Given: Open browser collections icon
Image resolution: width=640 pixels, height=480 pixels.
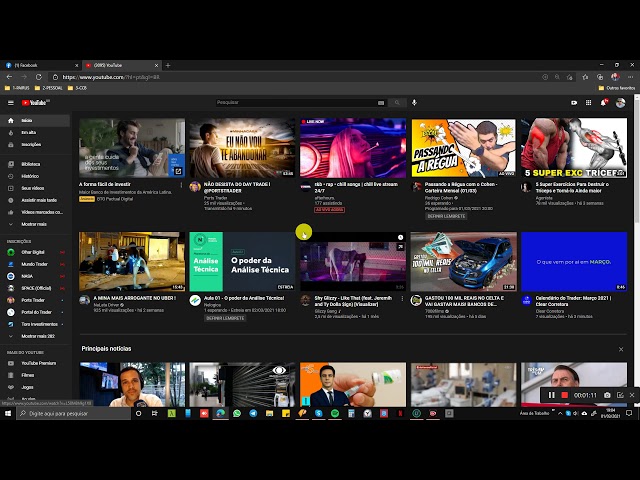Looking at the screenshot, I should (600, 77).
